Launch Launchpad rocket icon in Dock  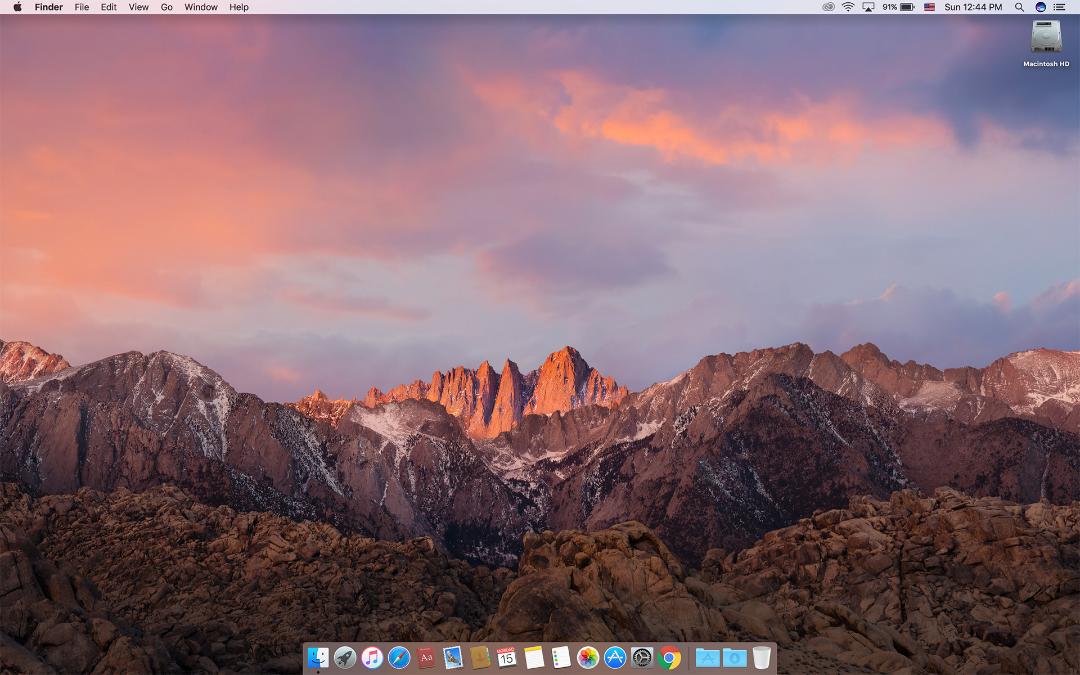tap(345, 657)
